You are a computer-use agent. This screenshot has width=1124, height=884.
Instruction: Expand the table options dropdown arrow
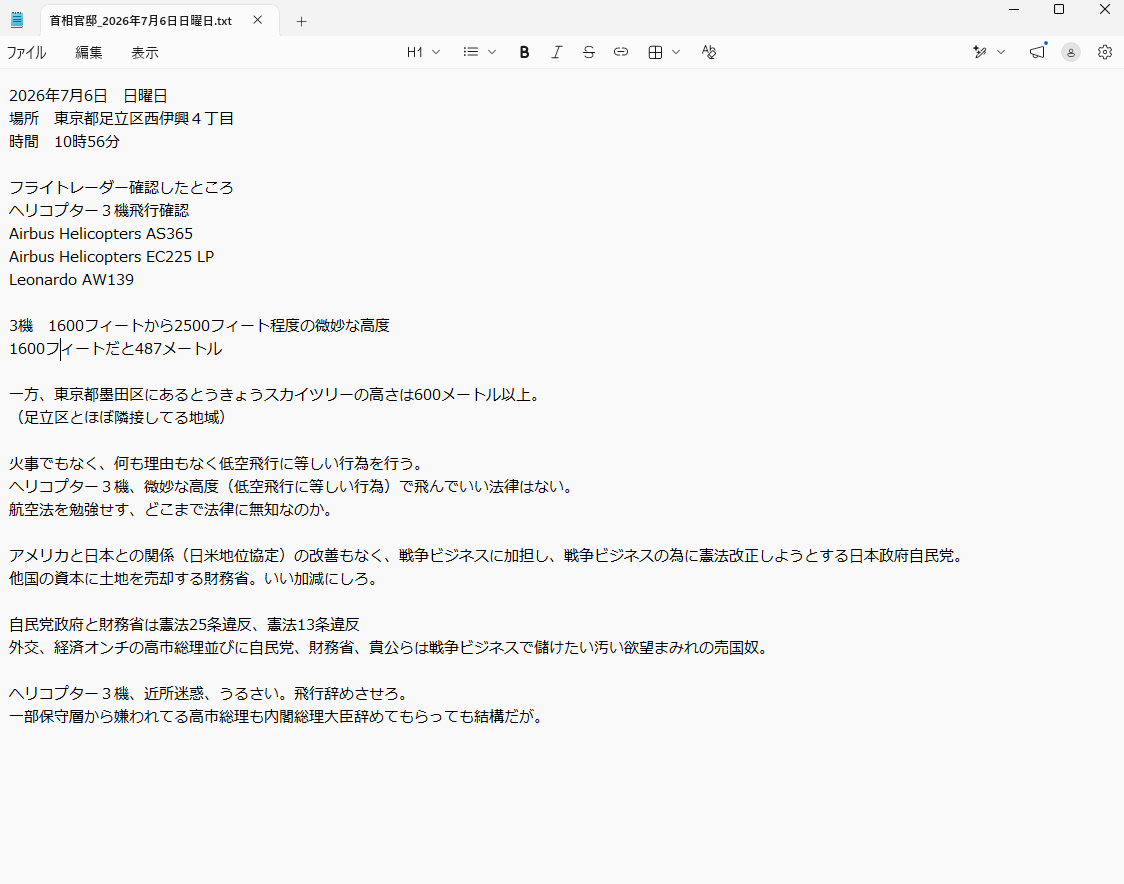point(676,52)
